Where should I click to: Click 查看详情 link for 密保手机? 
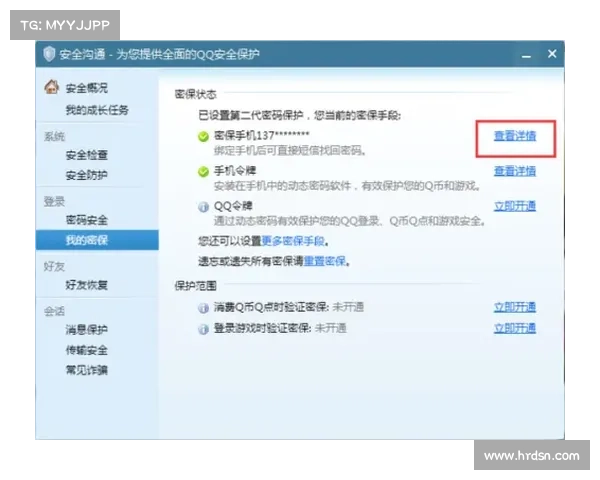[515, 136]
